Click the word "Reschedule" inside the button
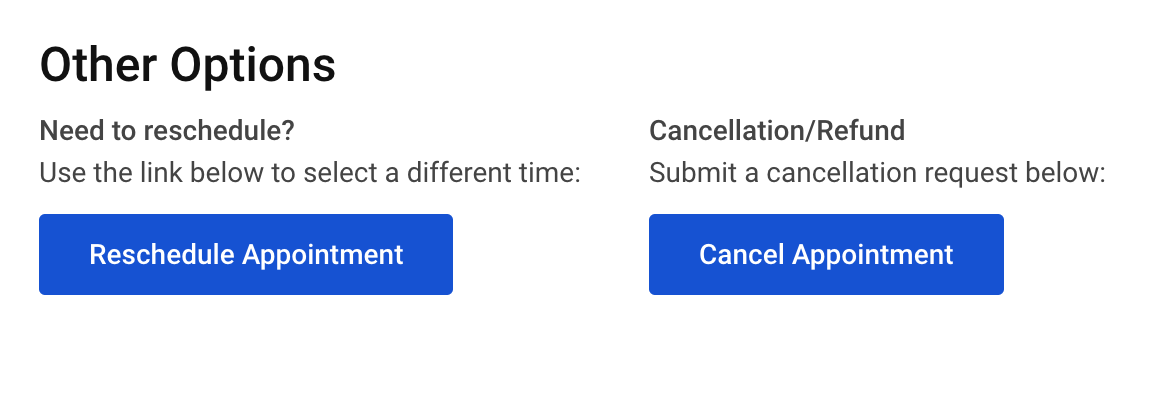 click(x=162, y=255)
